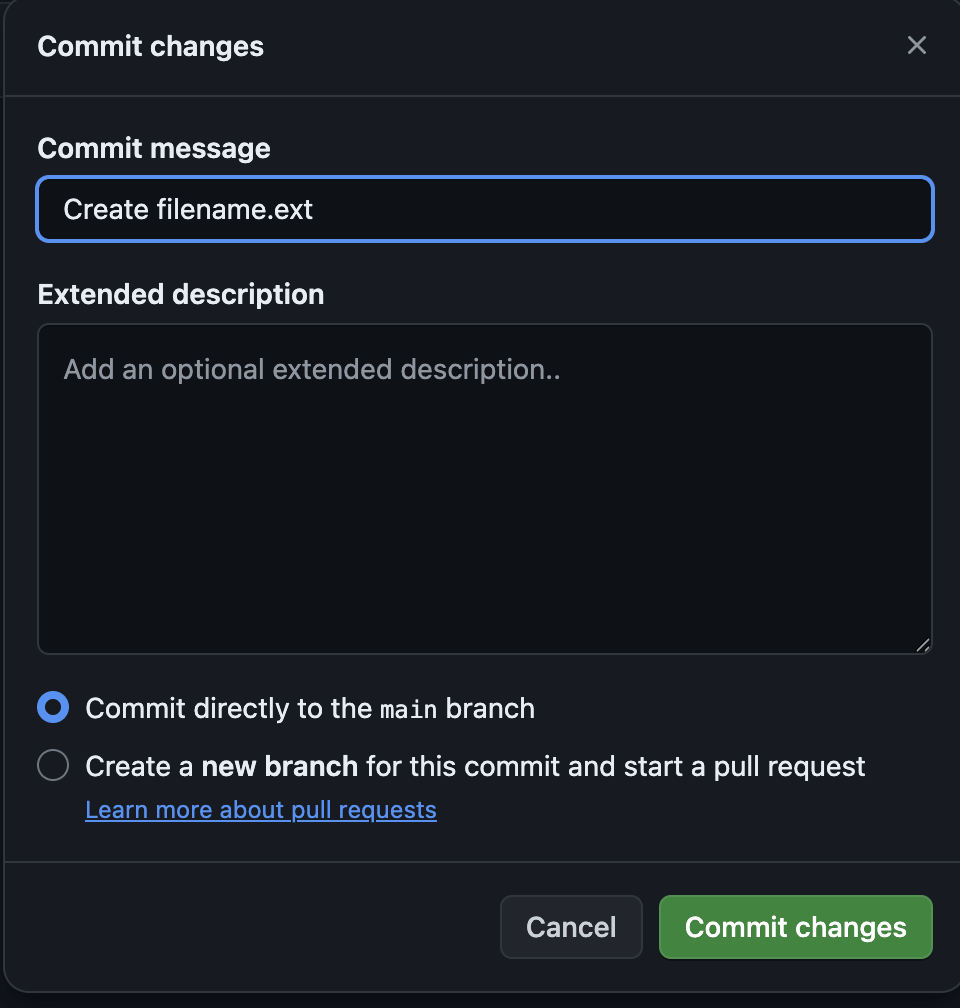Open Learn more about pull requests link
960x1008 pixels.
click(x=261, y=810)
